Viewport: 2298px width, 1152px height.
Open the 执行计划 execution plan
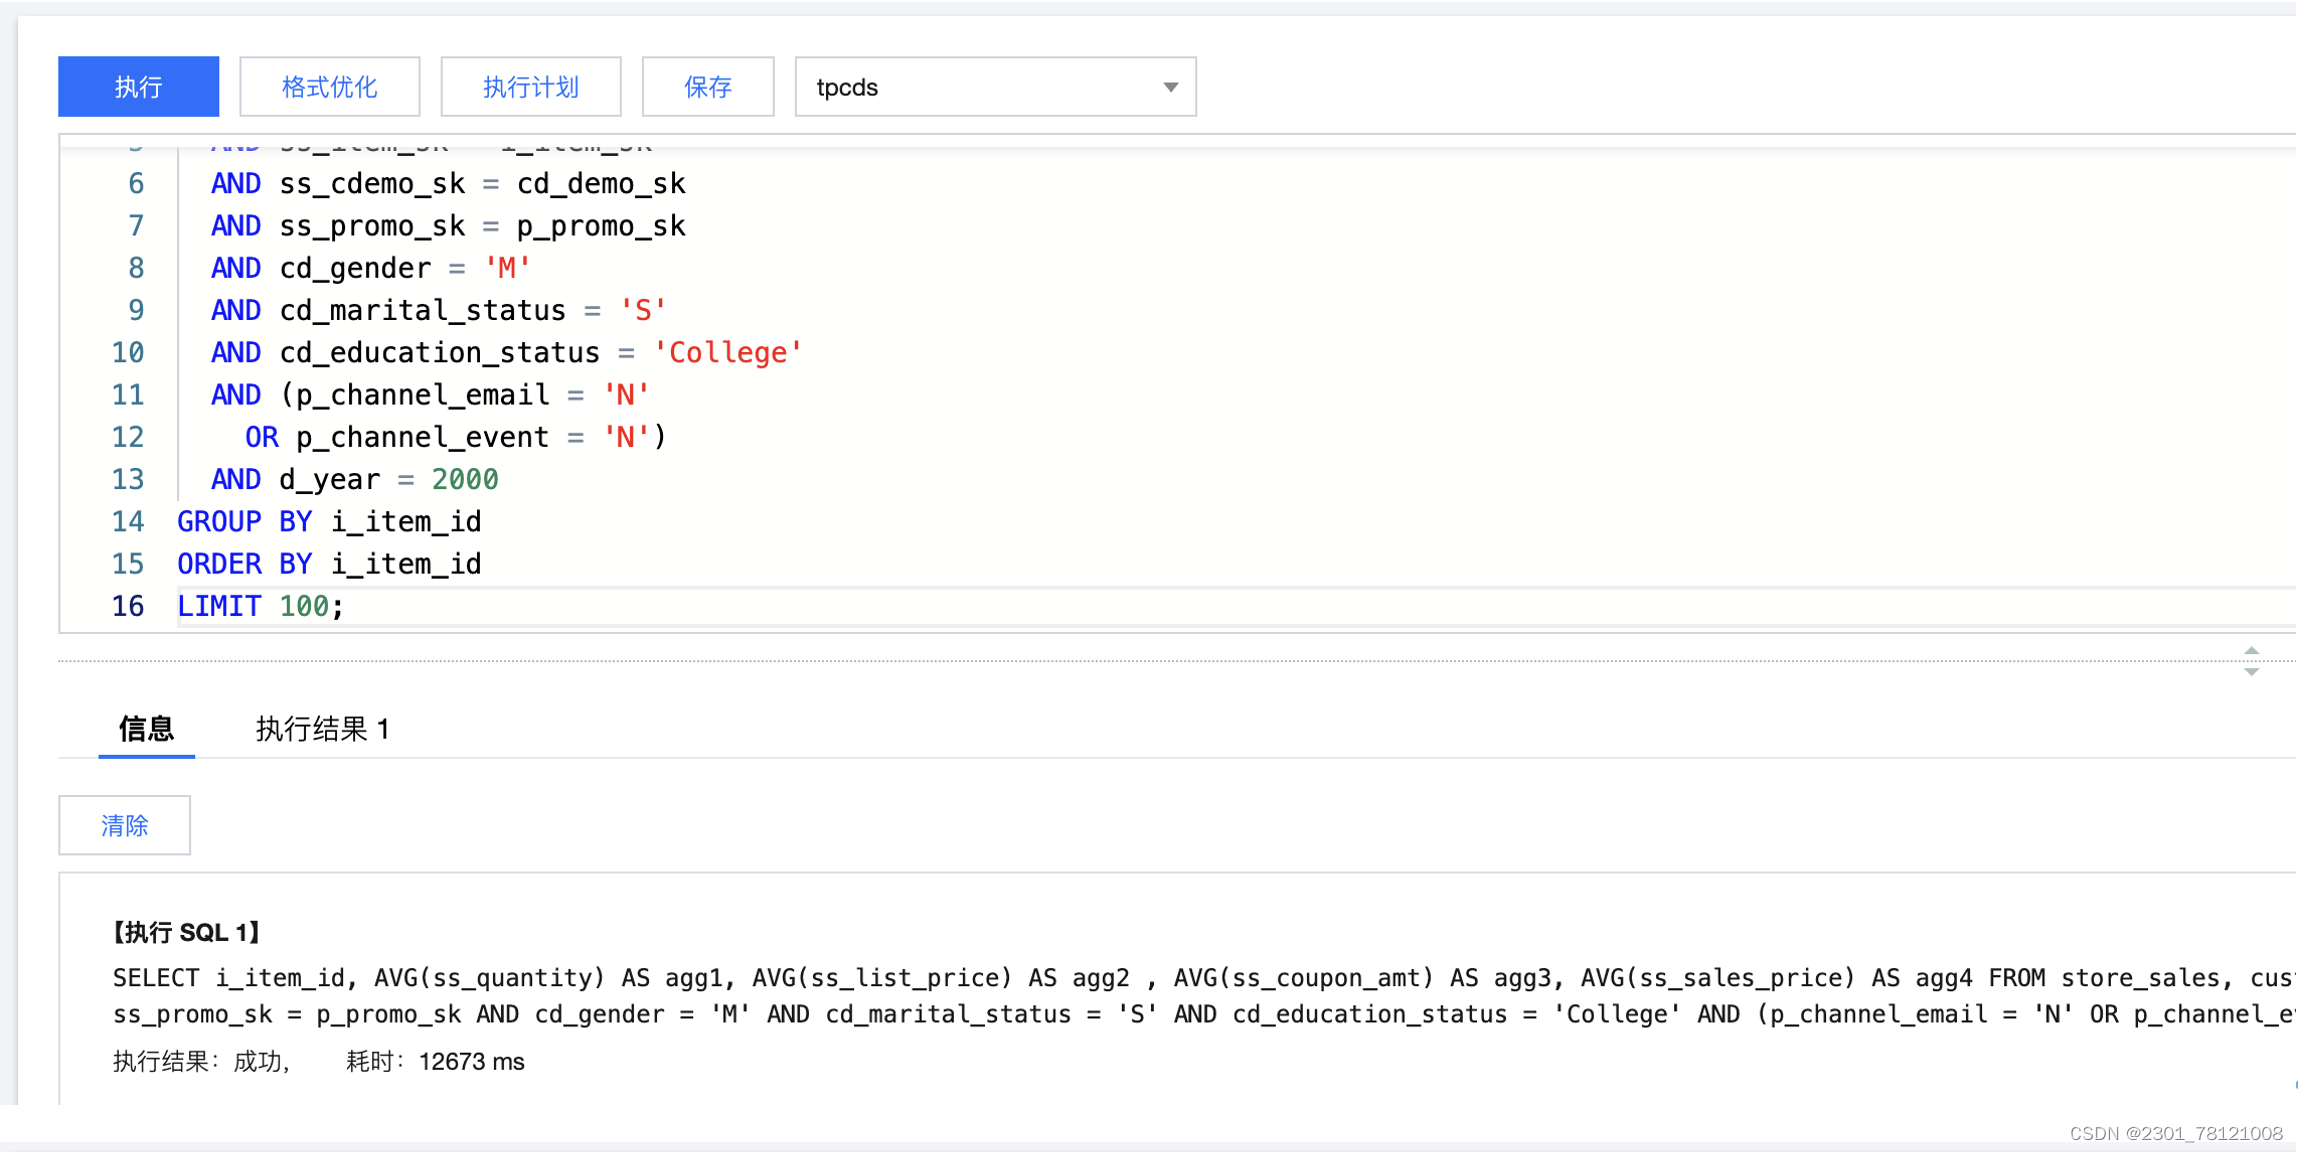(x=531, y=87)
